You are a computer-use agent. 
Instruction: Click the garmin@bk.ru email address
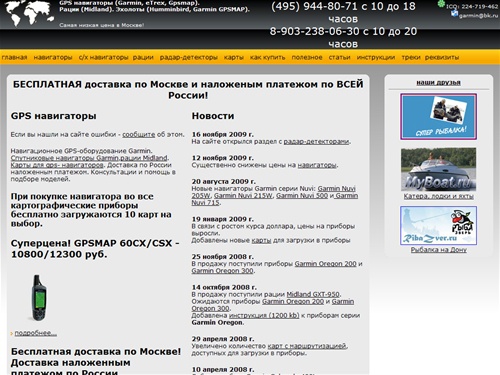[x=478, y=15]
